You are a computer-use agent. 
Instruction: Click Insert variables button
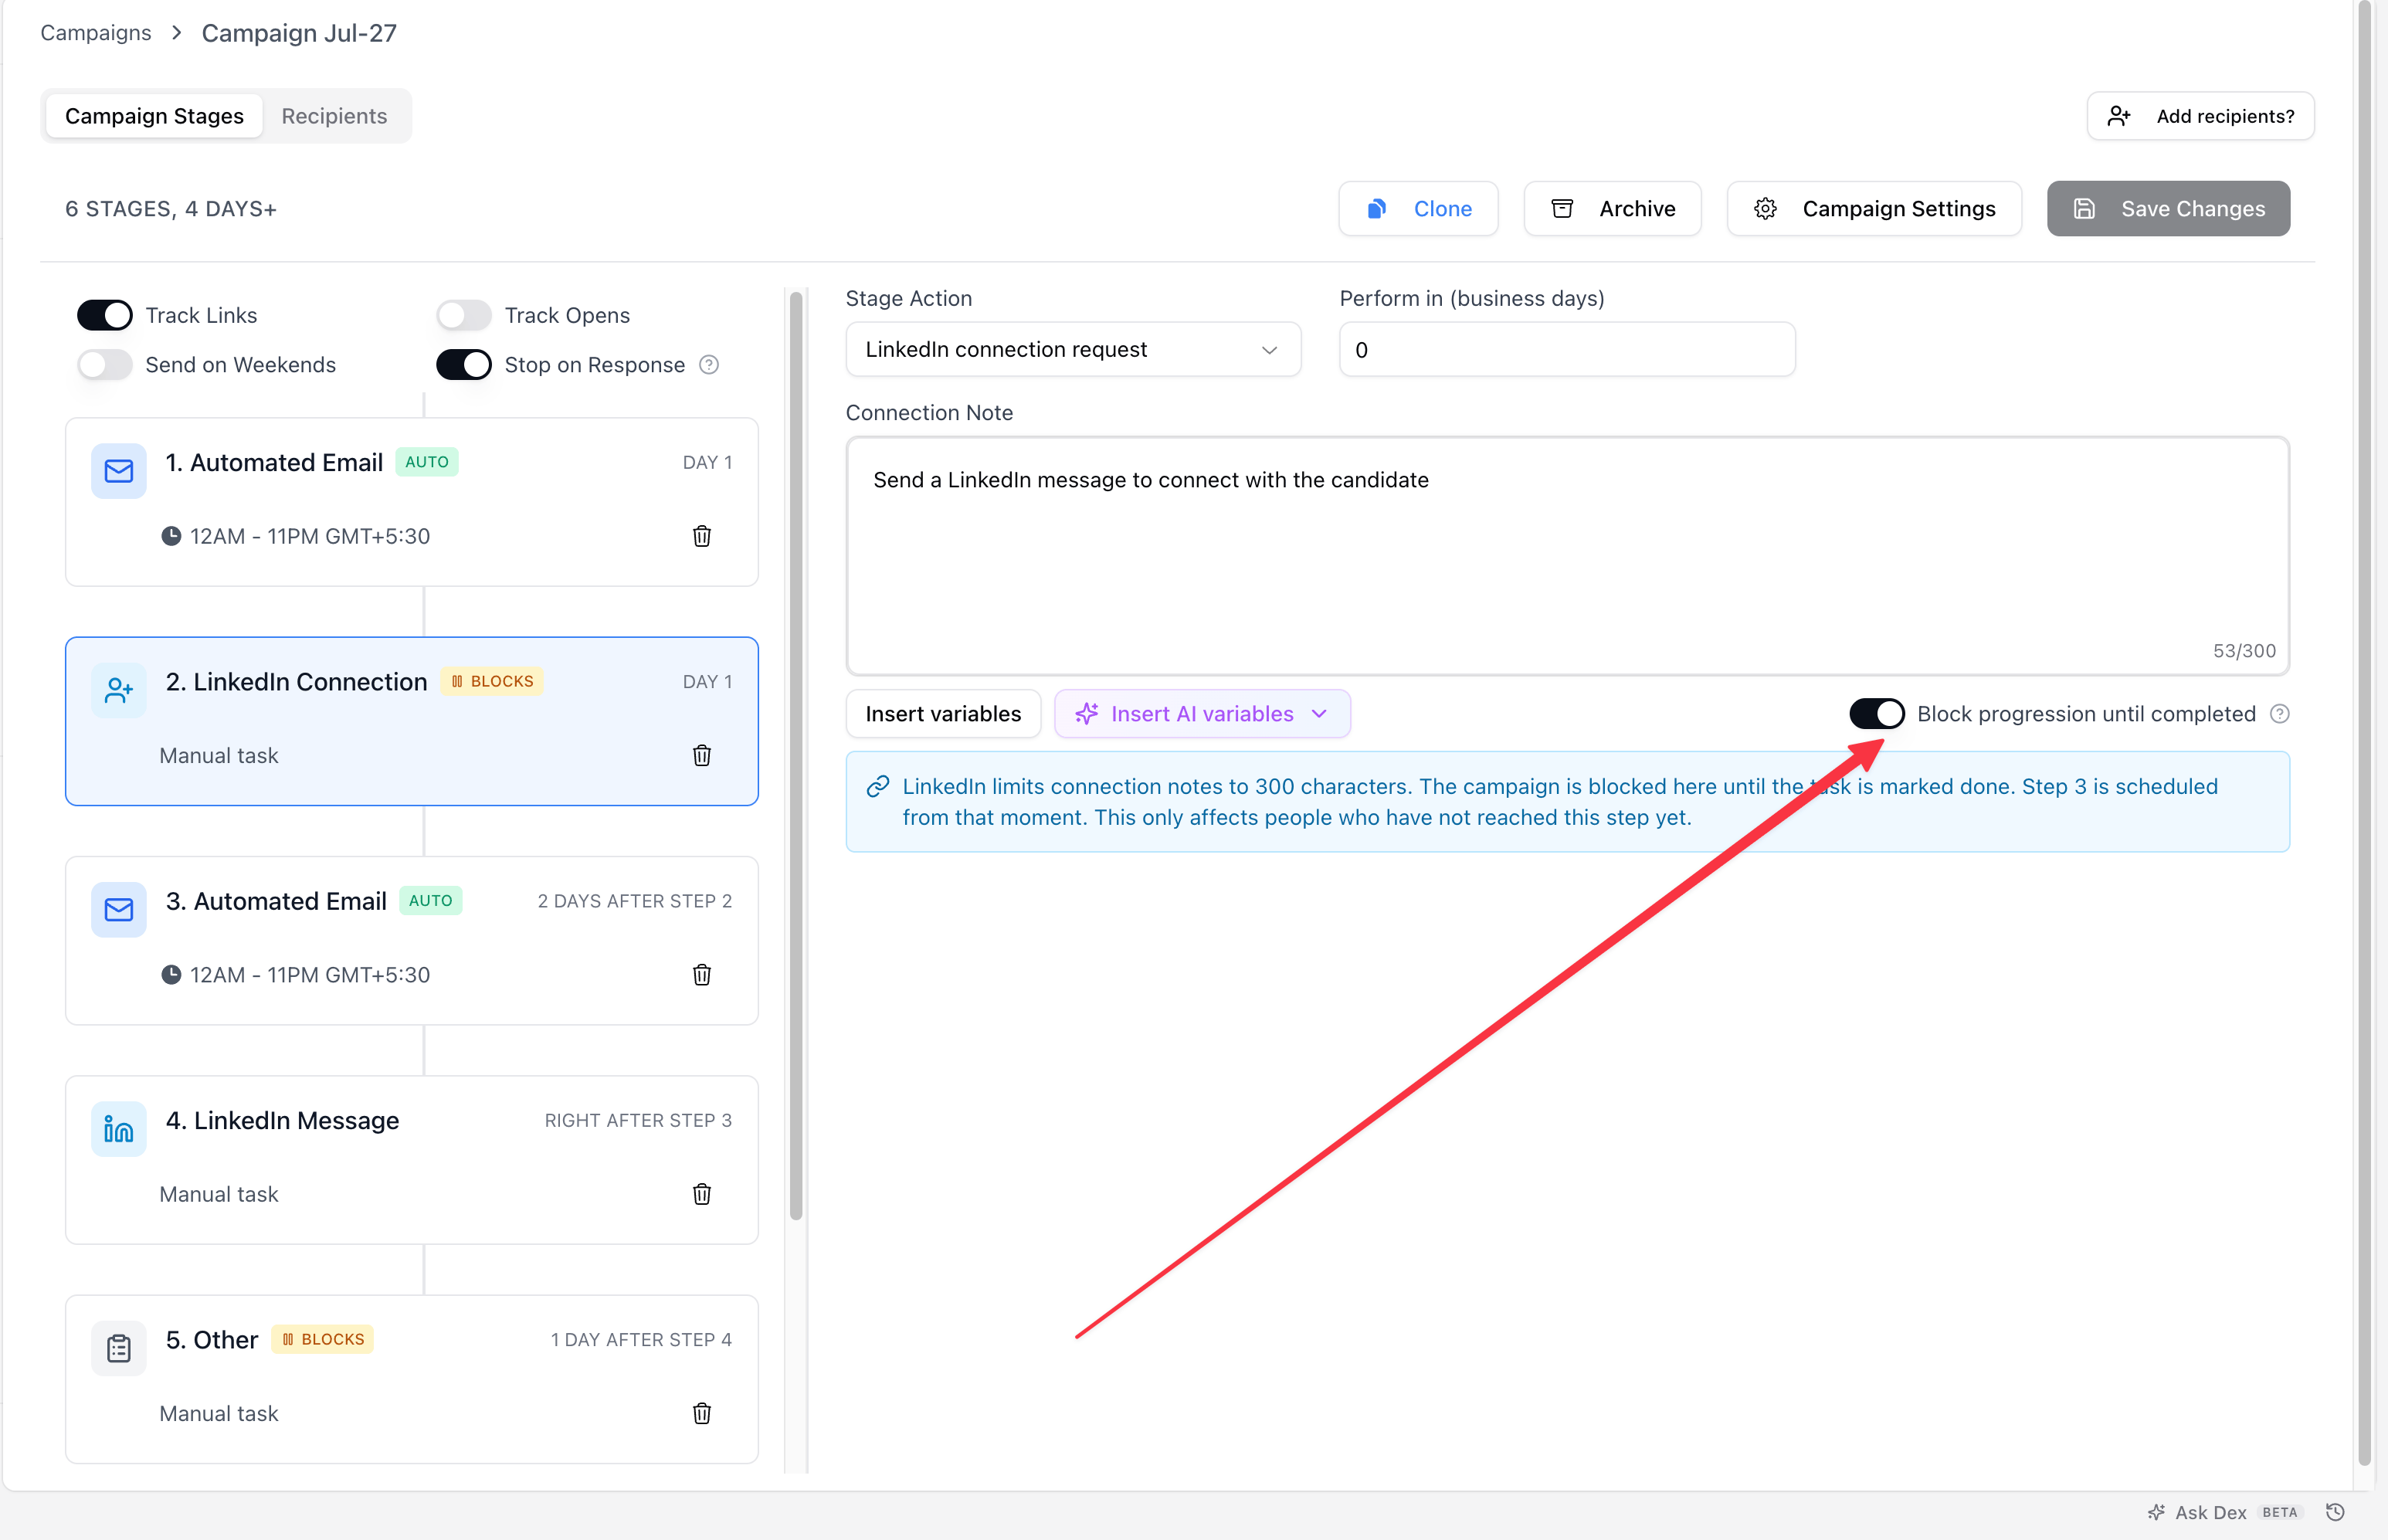coord(943,714)
